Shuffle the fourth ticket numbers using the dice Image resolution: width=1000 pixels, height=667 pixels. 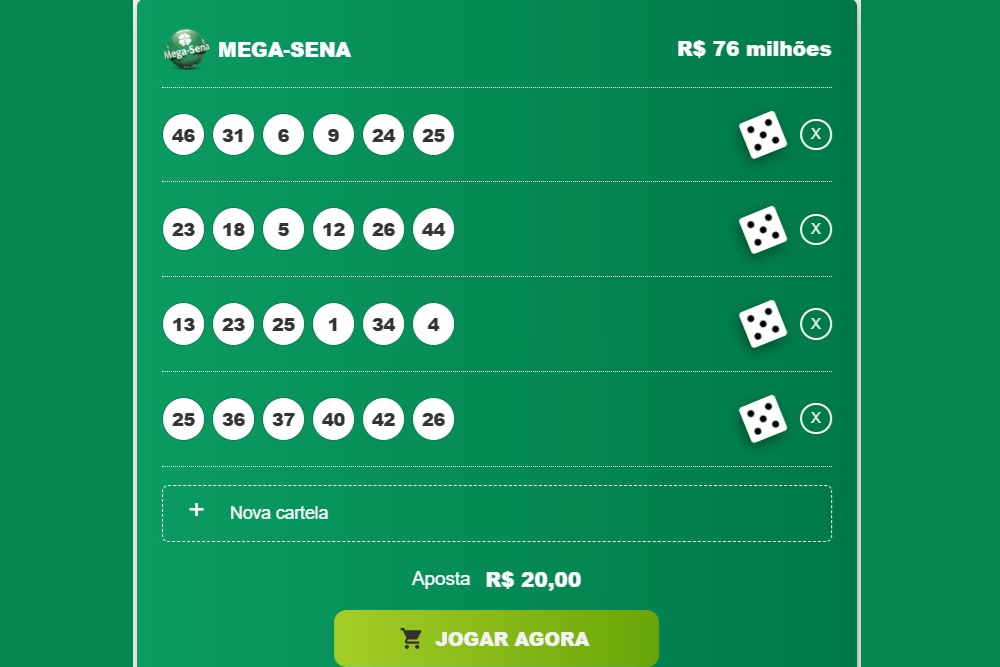click(762, 418)
